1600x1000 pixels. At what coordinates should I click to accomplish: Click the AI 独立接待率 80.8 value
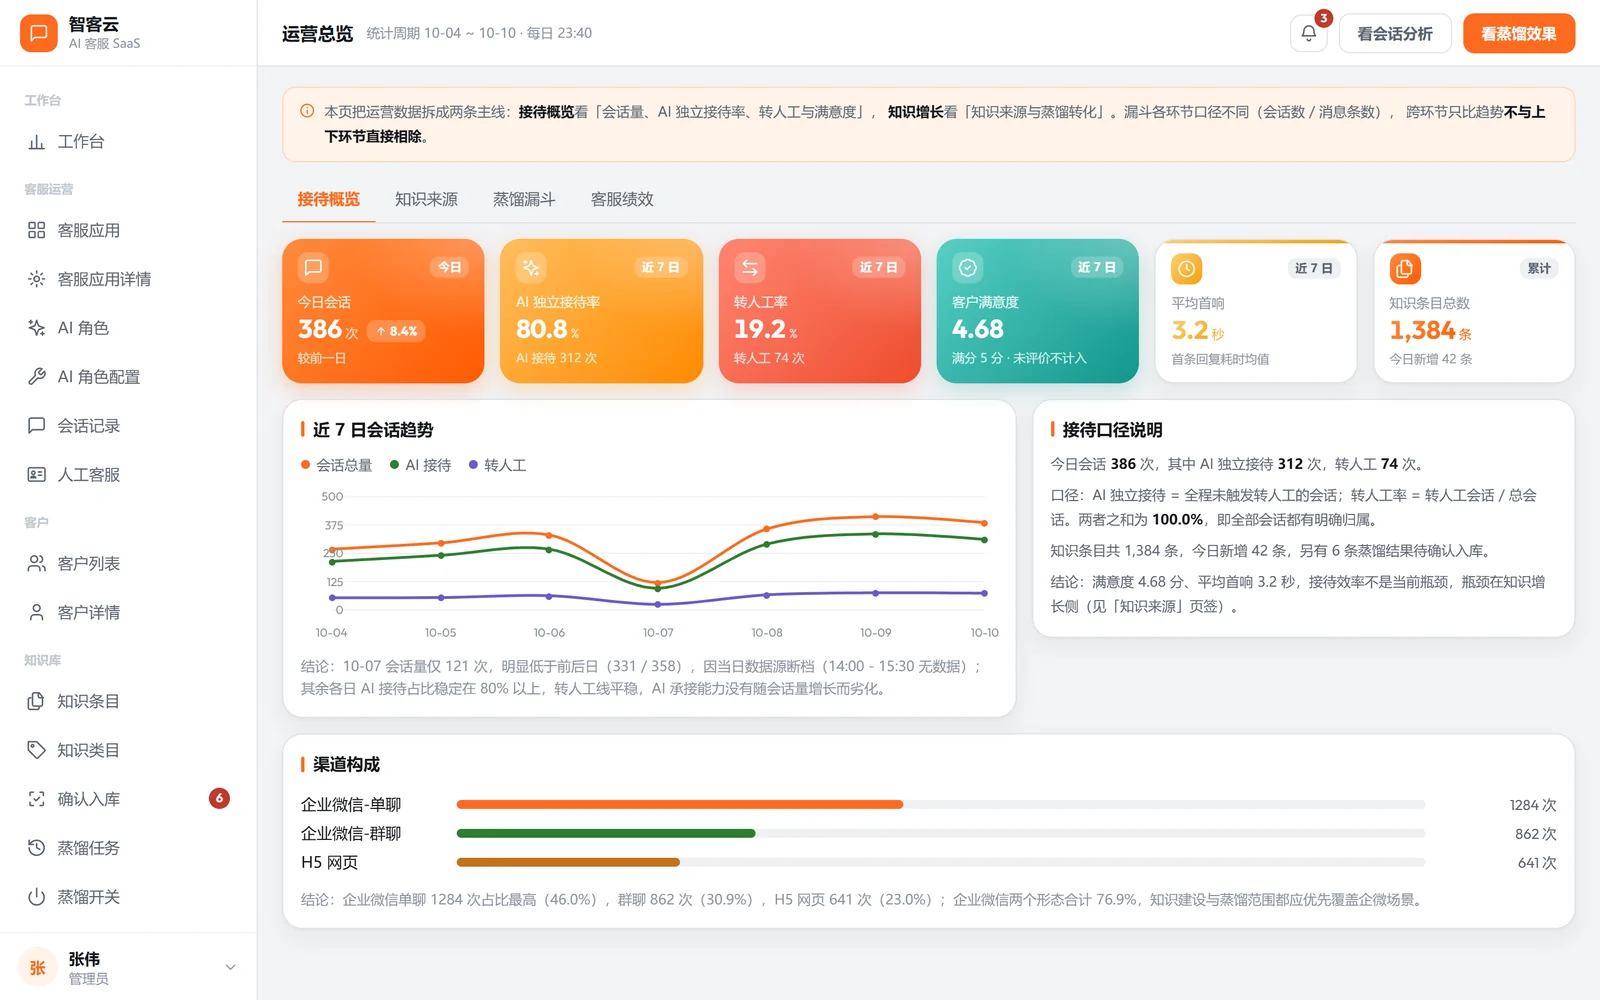click(541, 329)
